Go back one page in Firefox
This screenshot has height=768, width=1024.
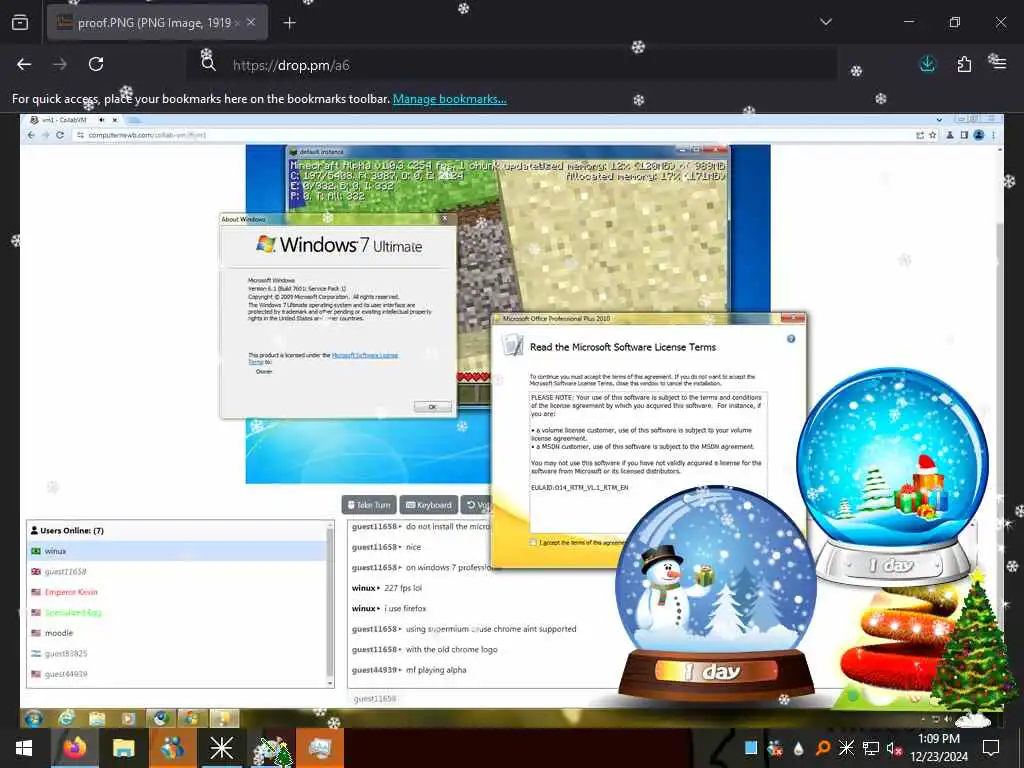[24, 64]
